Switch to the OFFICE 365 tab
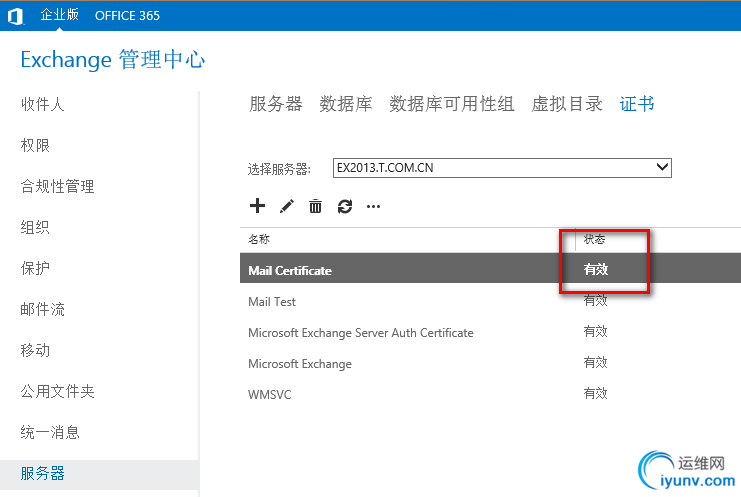741x497 pixels. coord(127,15)
